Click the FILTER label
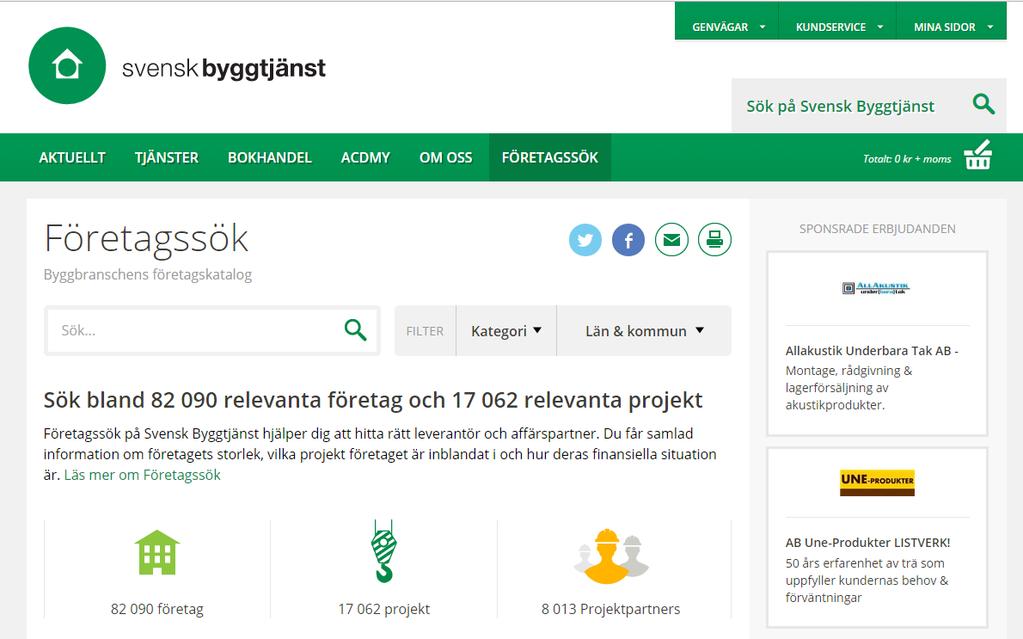Image resolution: width=1023 pixels, height=639 pixels. coord(425,331)
